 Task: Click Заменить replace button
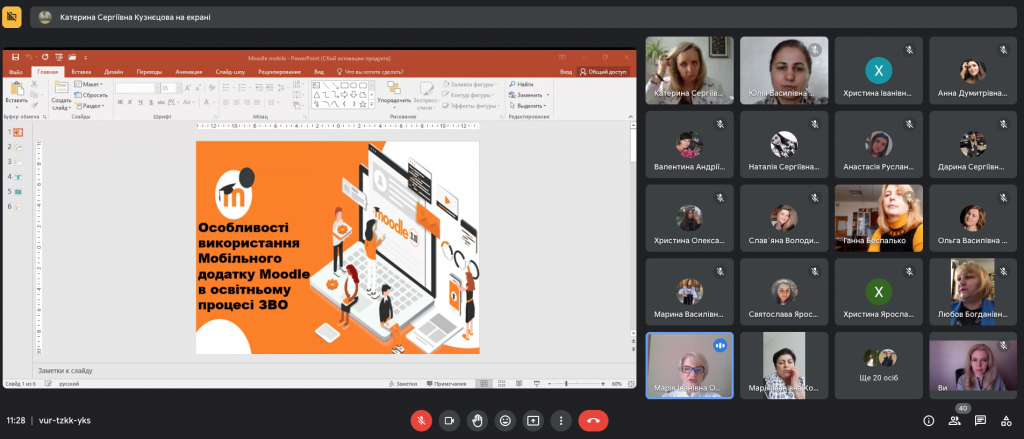click(529, 95)
